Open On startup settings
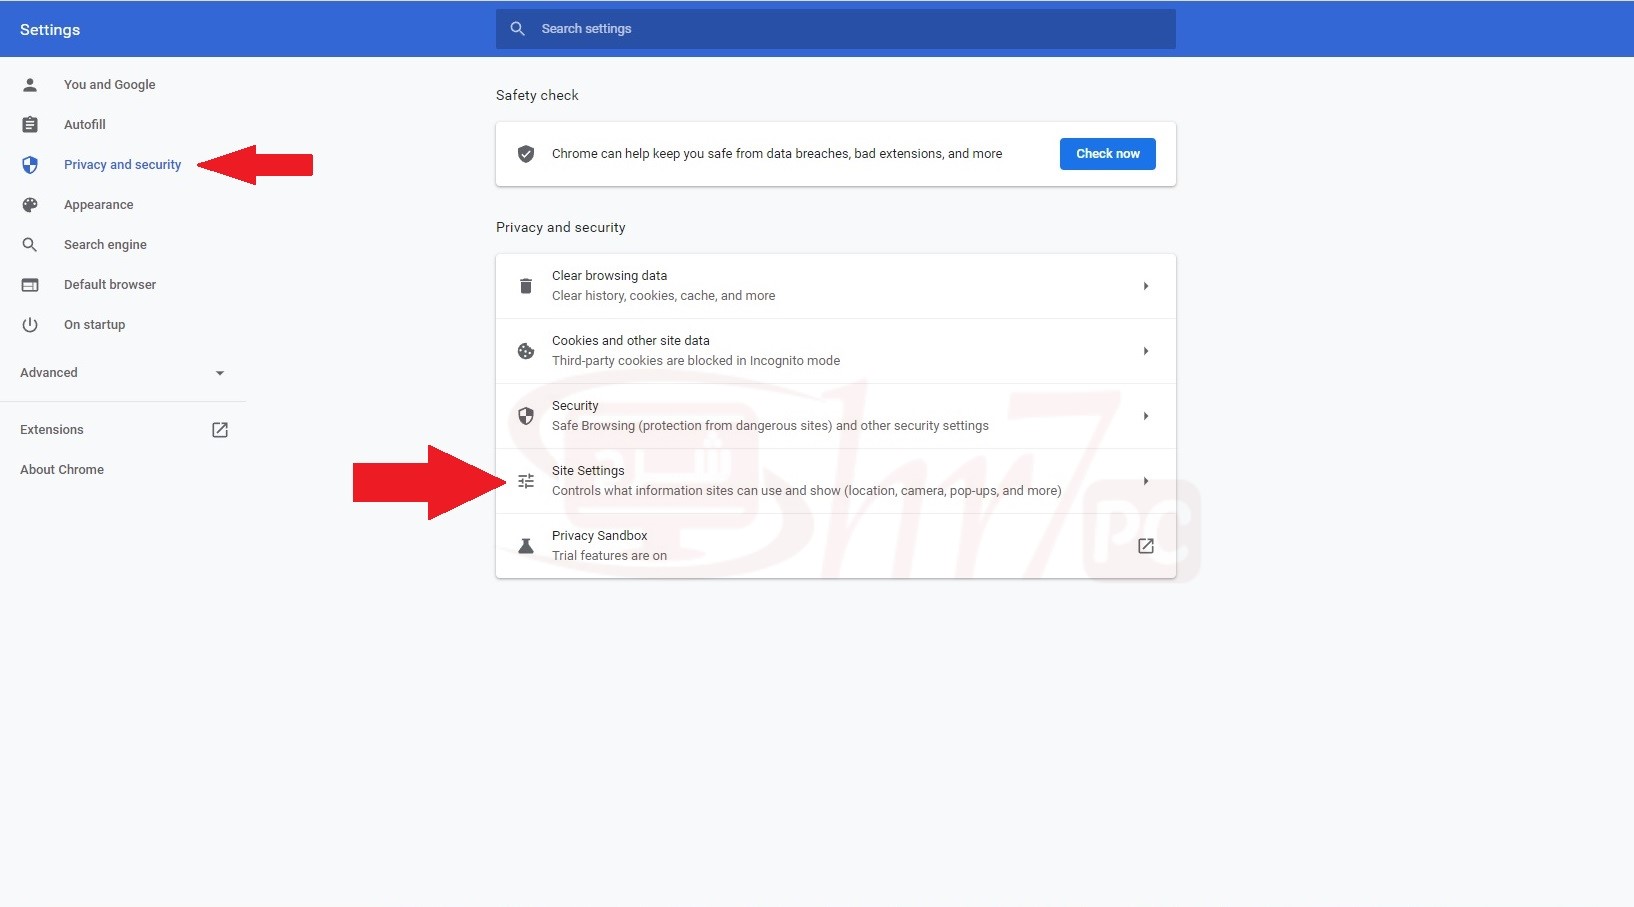The width and height of the screenshot is (1634, 907). click(x=95, y=325)
